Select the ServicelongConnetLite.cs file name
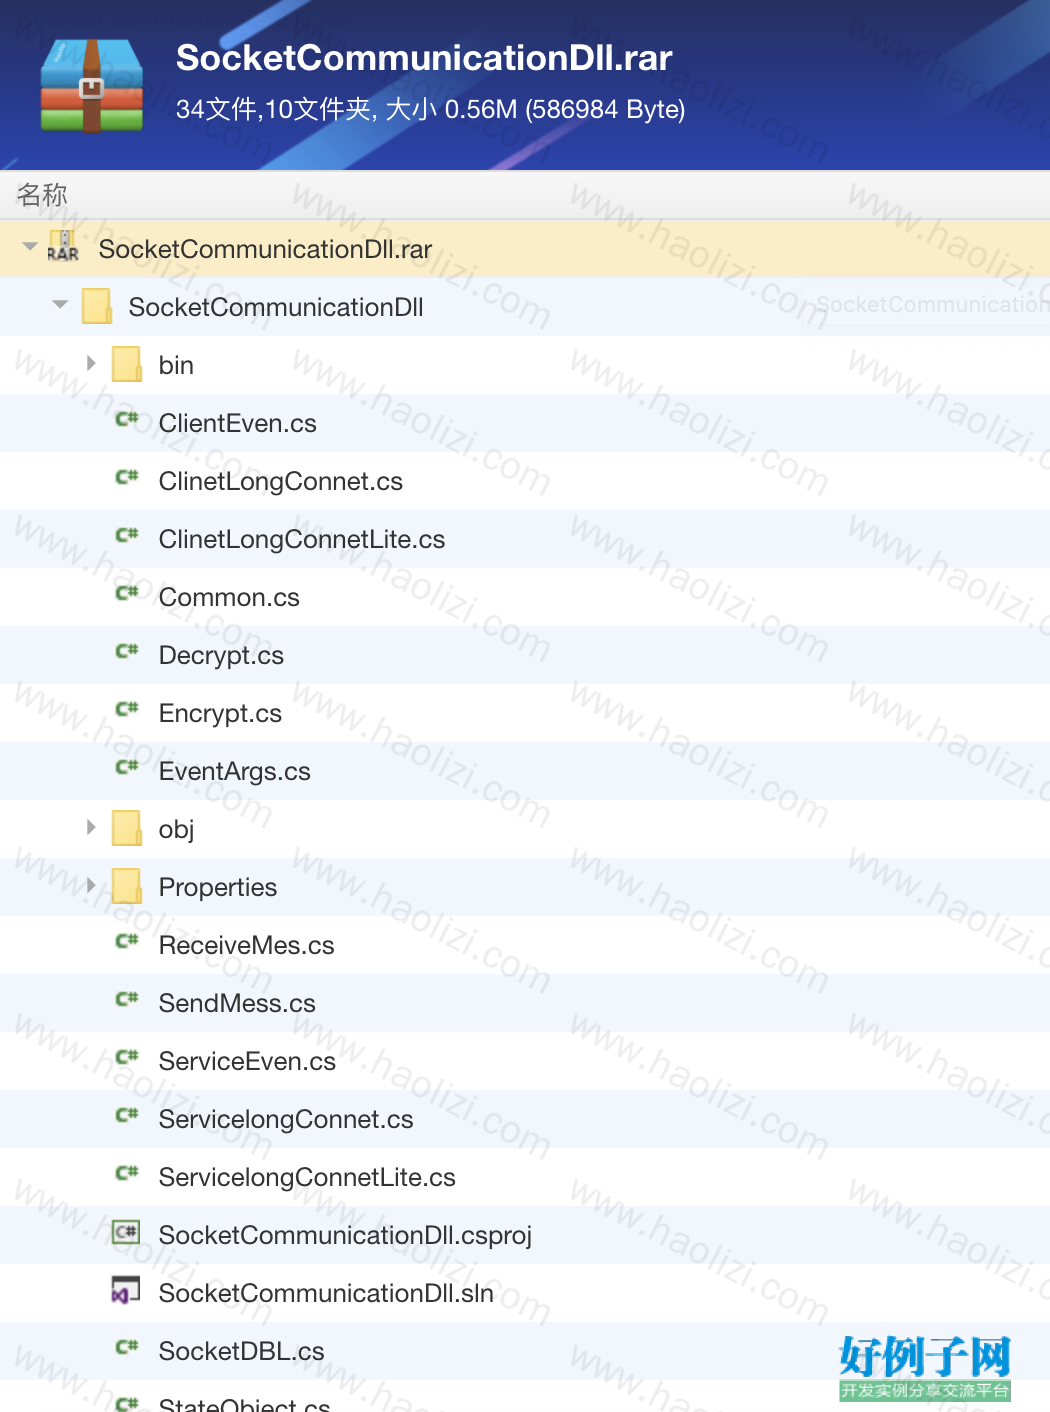 (307, 1177)
